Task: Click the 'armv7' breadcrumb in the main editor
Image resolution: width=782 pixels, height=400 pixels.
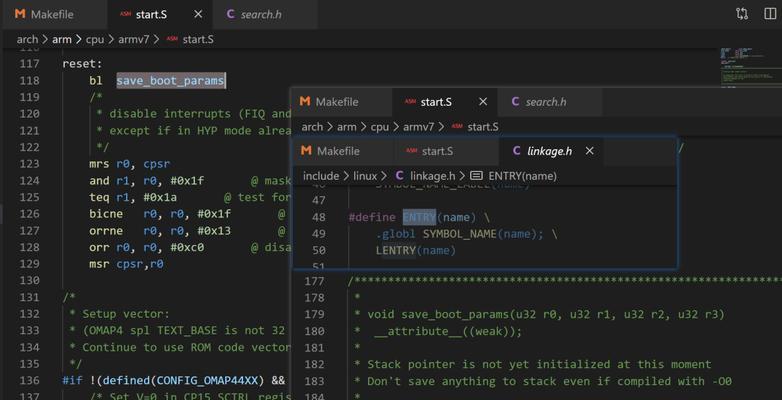Action: [x=134, y=39]
